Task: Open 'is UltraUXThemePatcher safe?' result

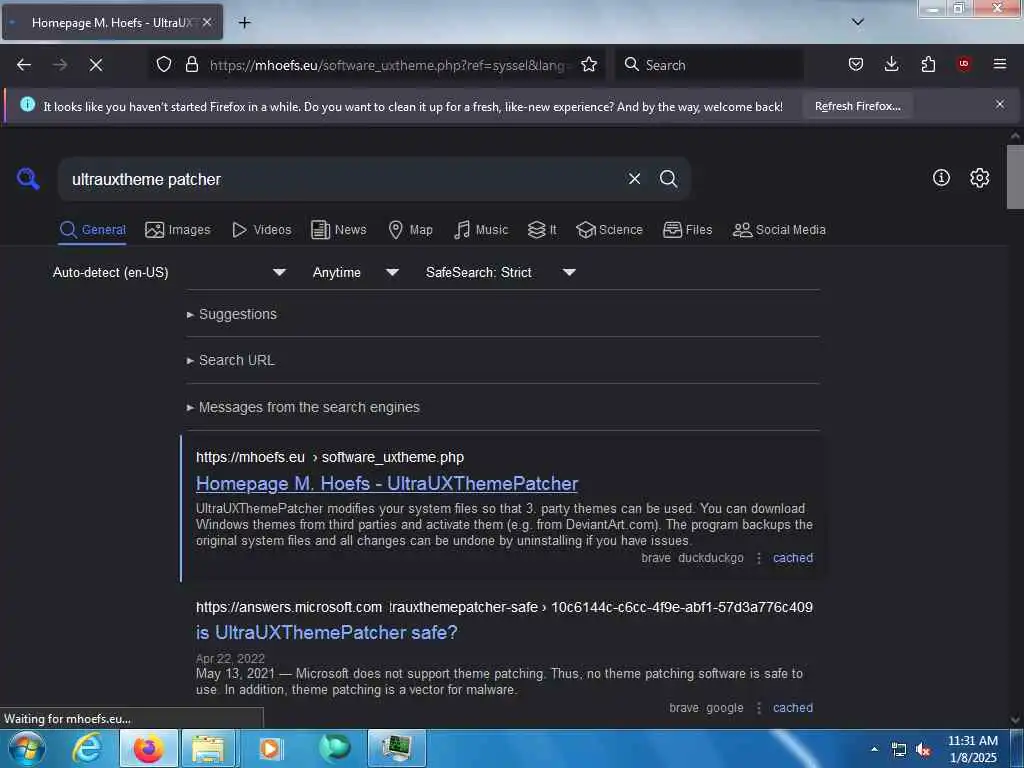Action: coord(327,632)
